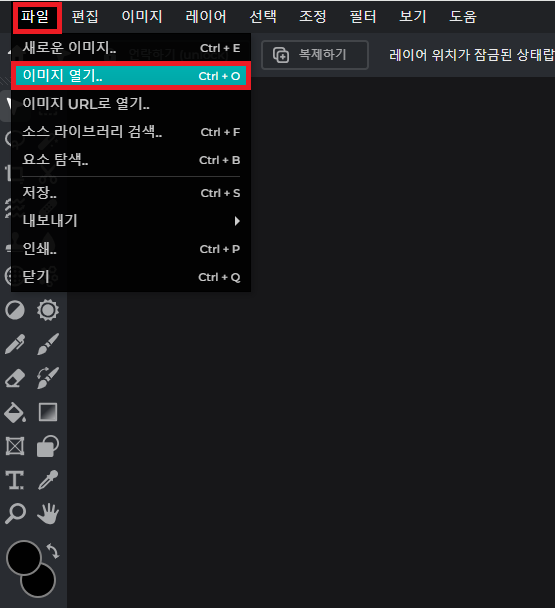Viewport: 555px width, 608px height.
Task: Select the Brush draw tool
Action: tap(48, 344)
